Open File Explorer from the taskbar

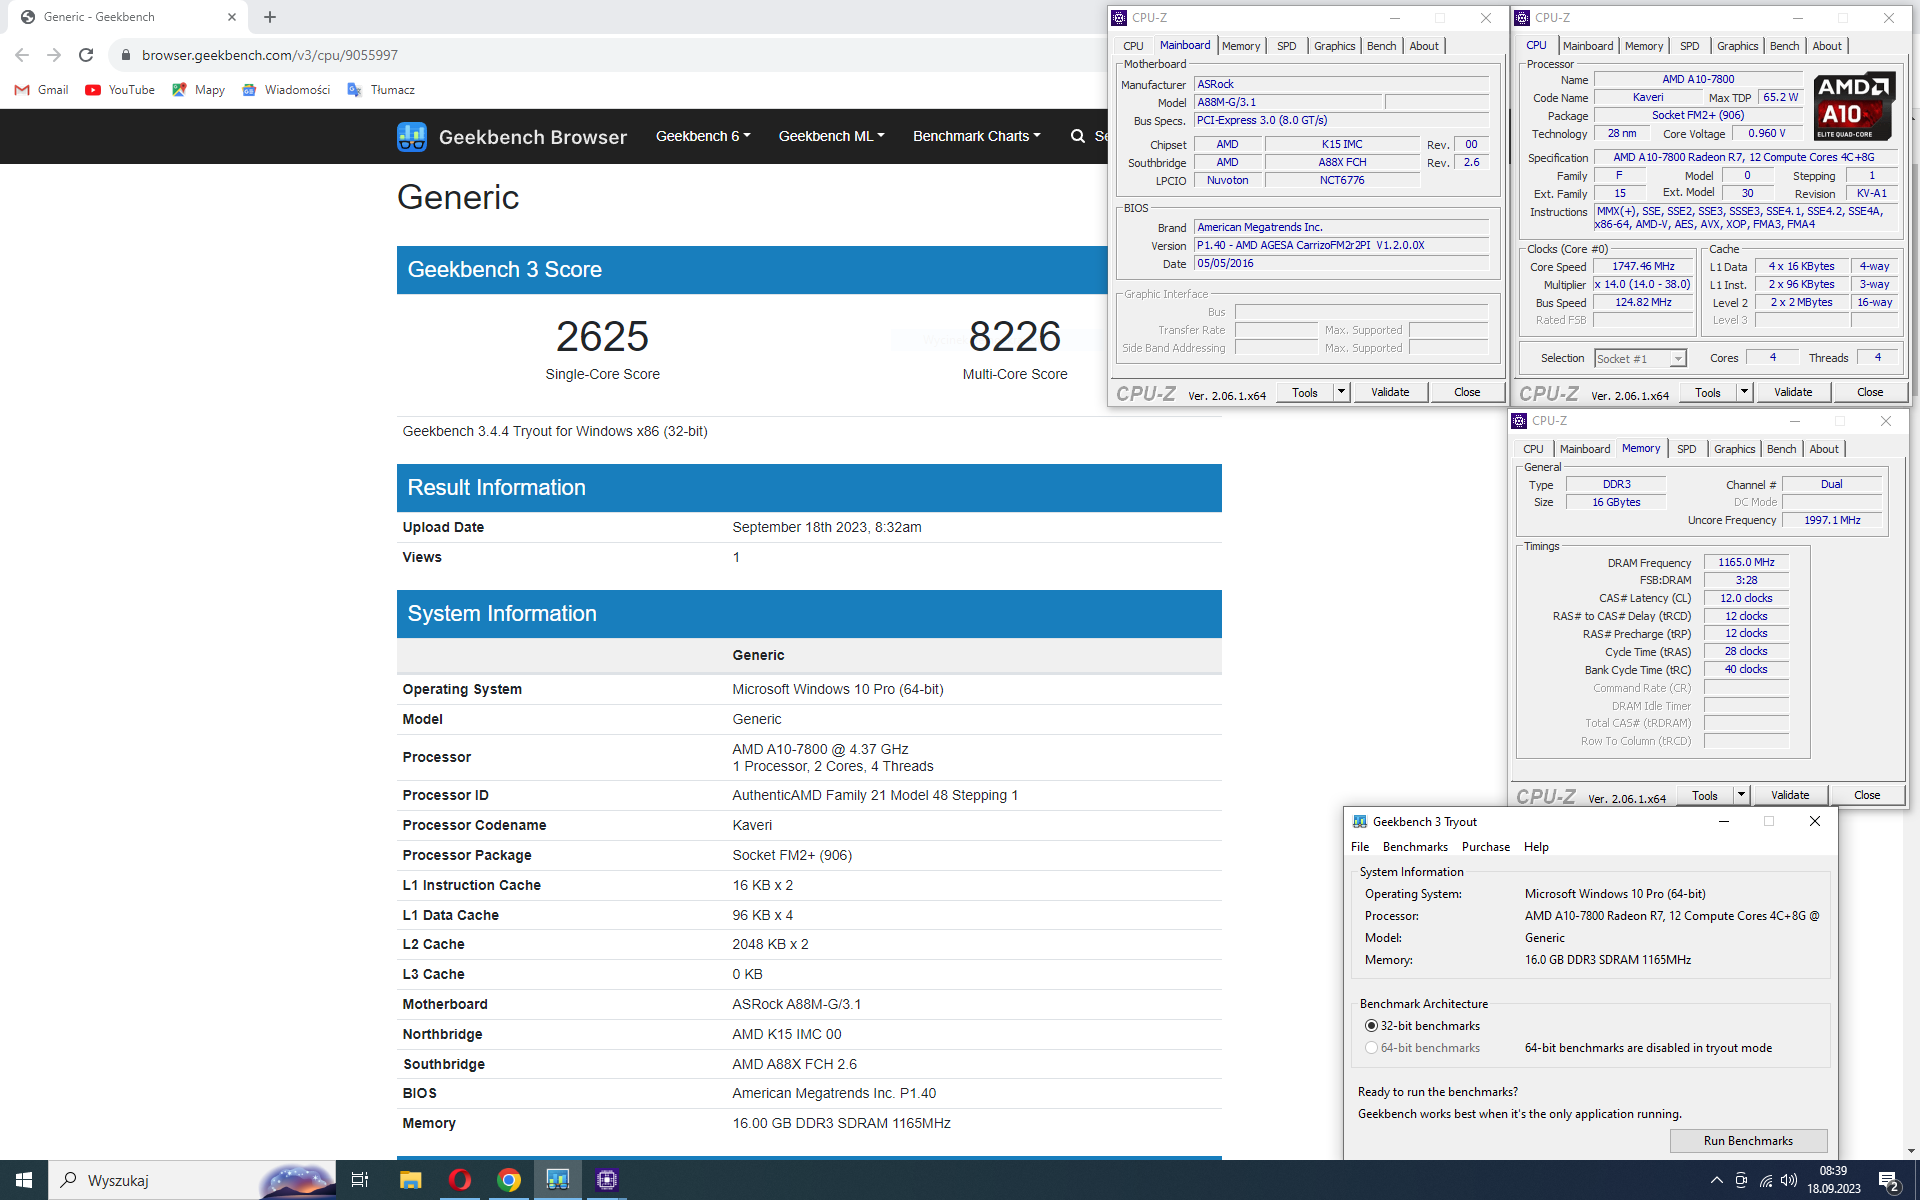[x=410, y=1180]
